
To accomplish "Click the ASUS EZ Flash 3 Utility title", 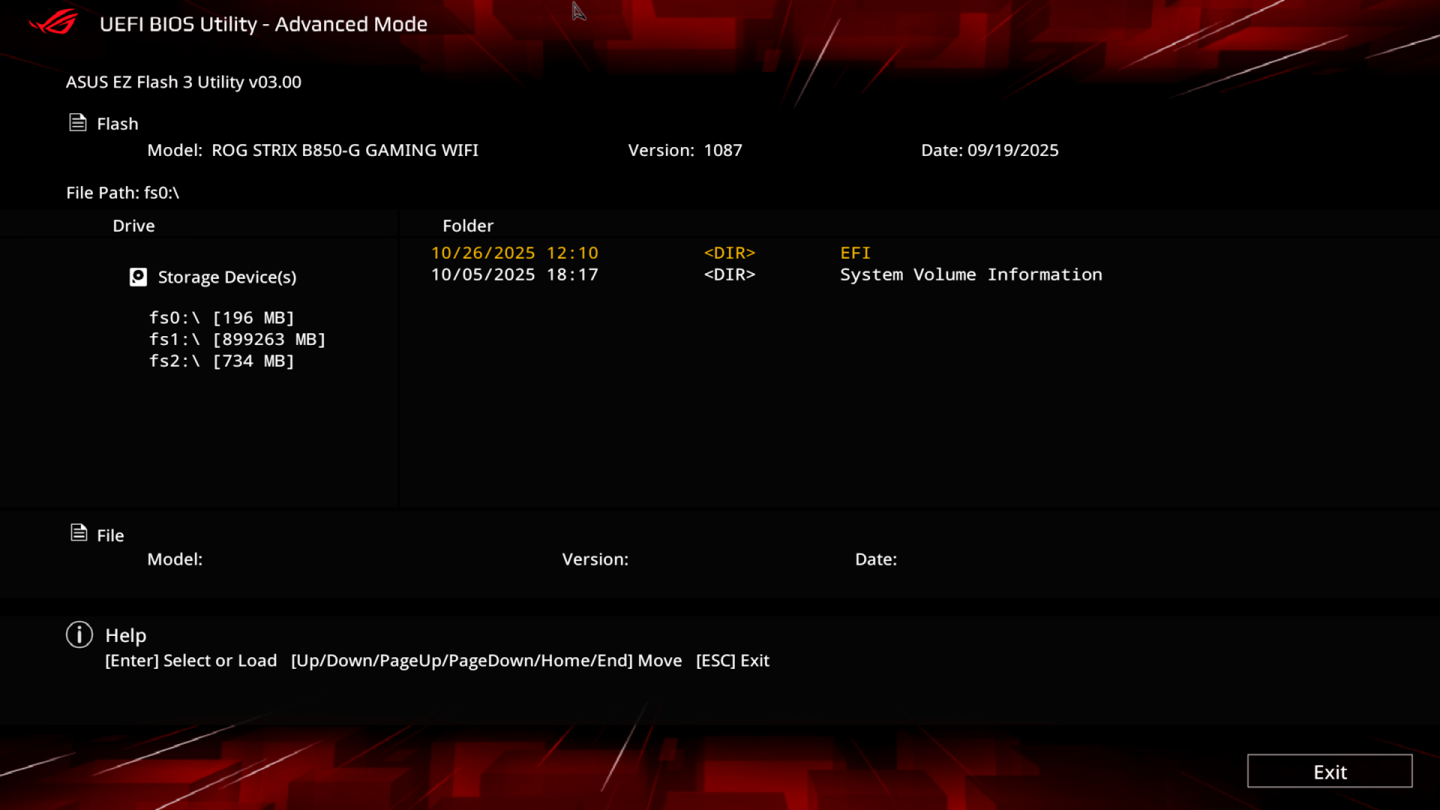I will point(184,82).
